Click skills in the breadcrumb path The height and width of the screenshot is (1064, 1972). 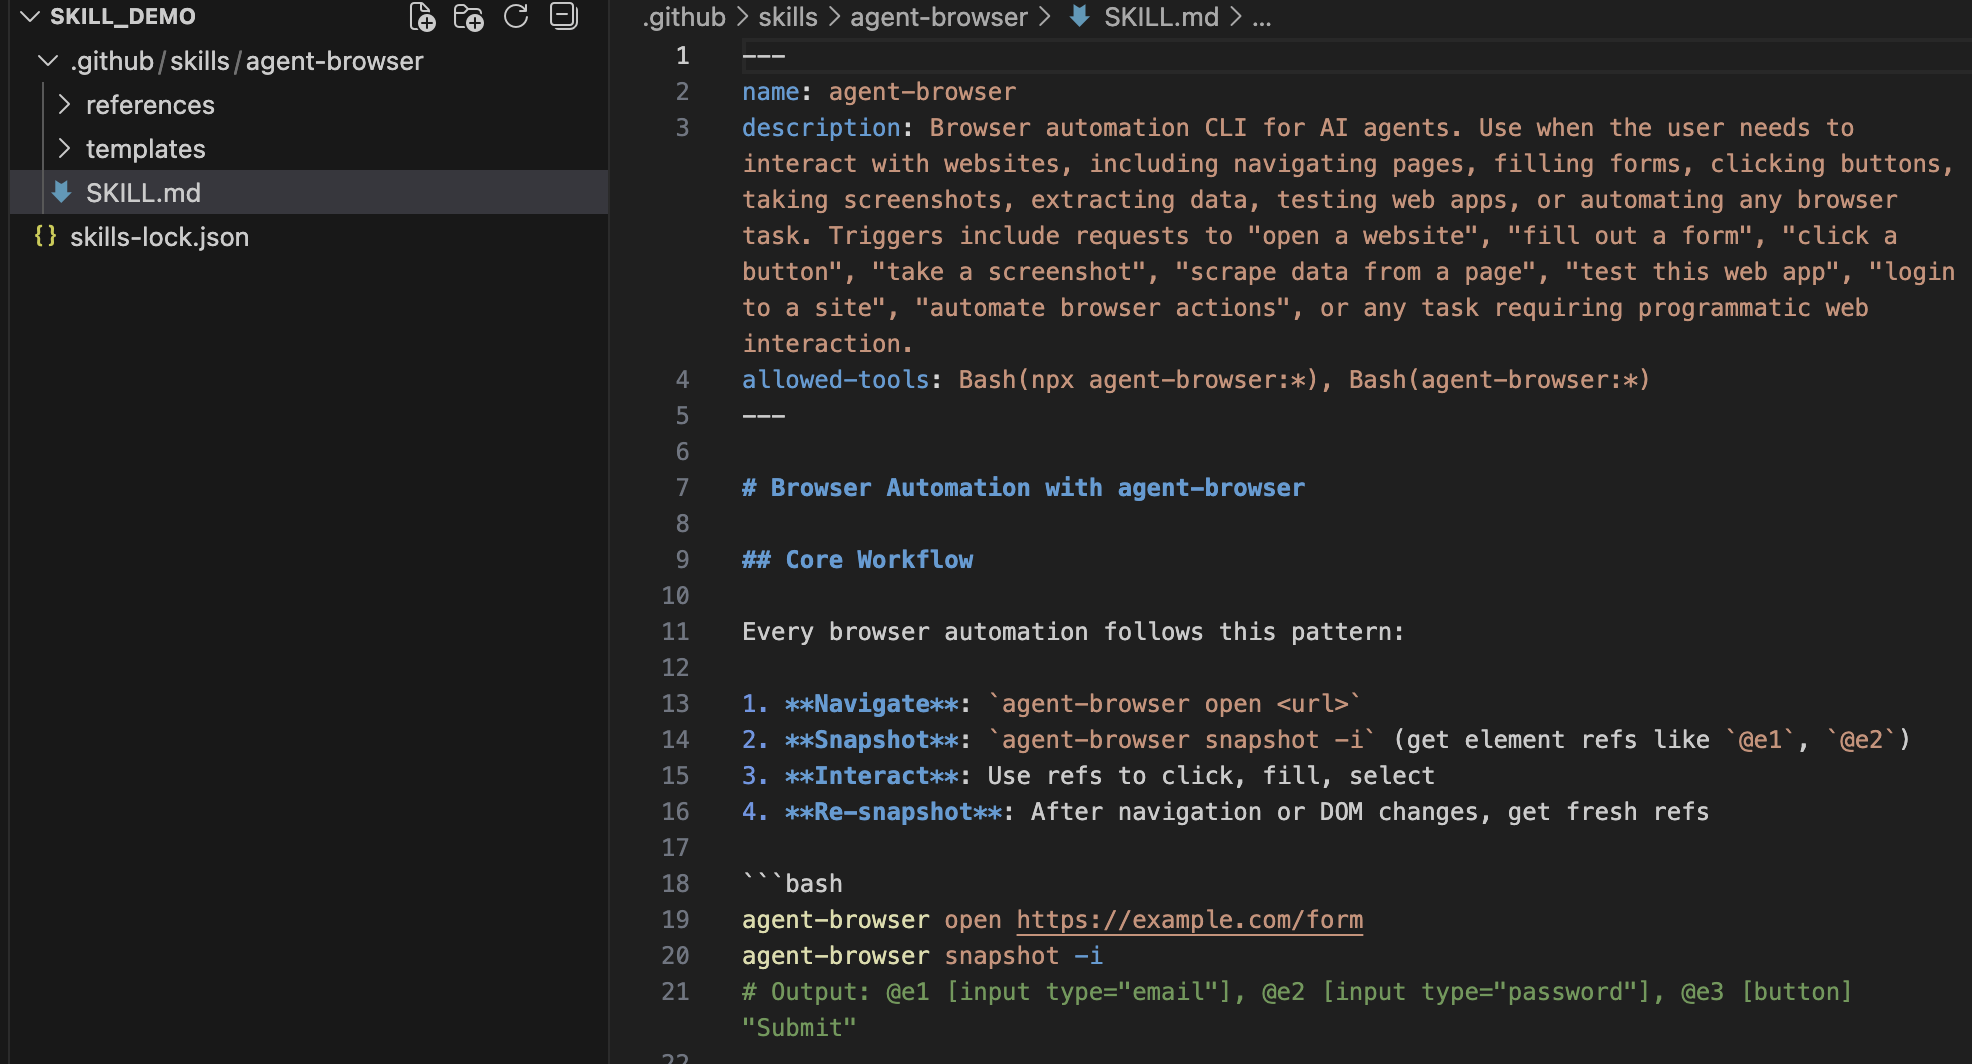(788, 17)
